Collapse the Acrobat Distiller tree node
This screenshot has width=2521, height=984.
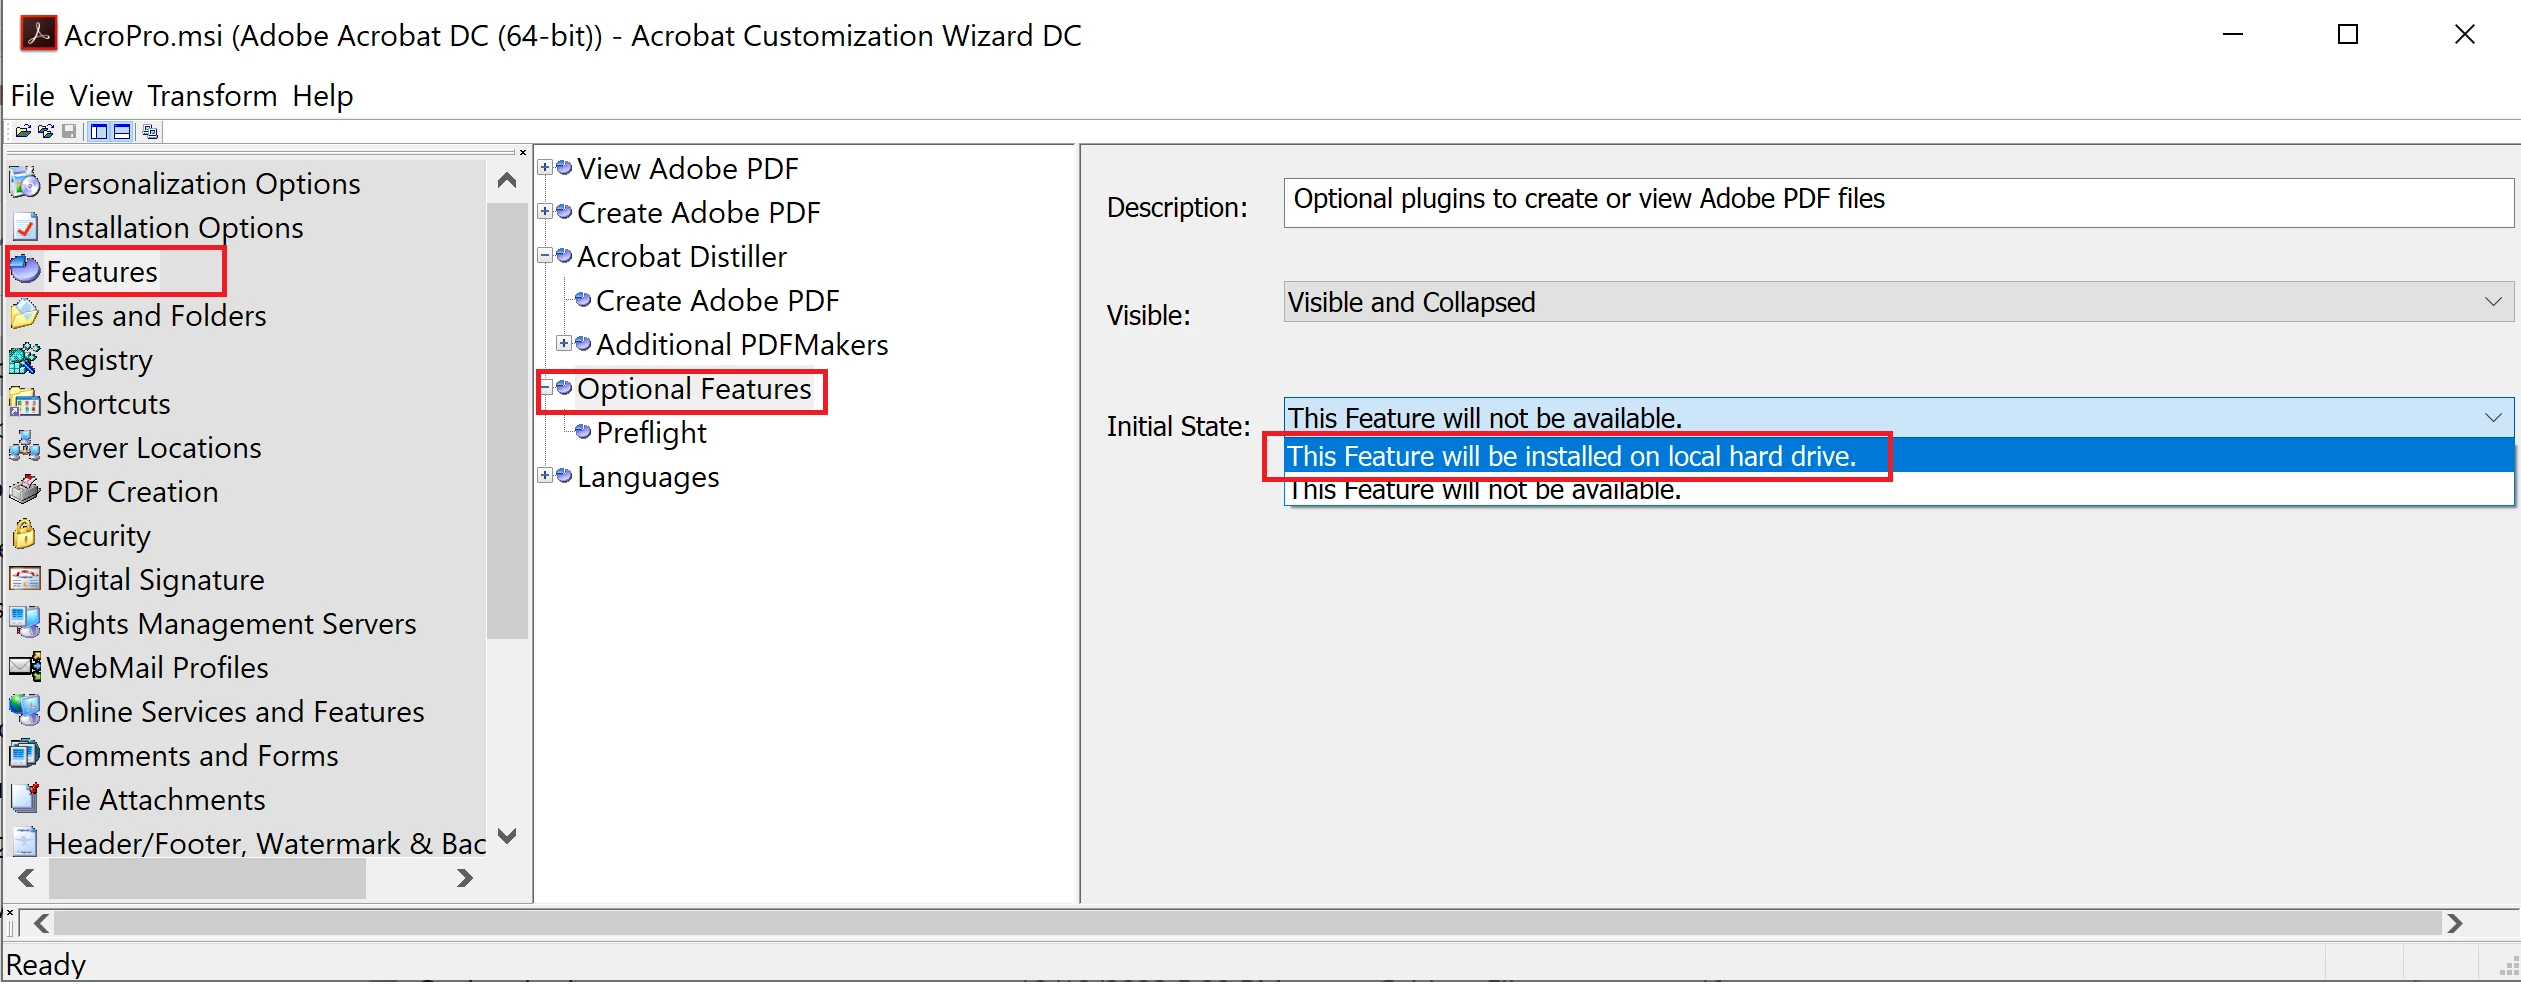coord(545,255)
